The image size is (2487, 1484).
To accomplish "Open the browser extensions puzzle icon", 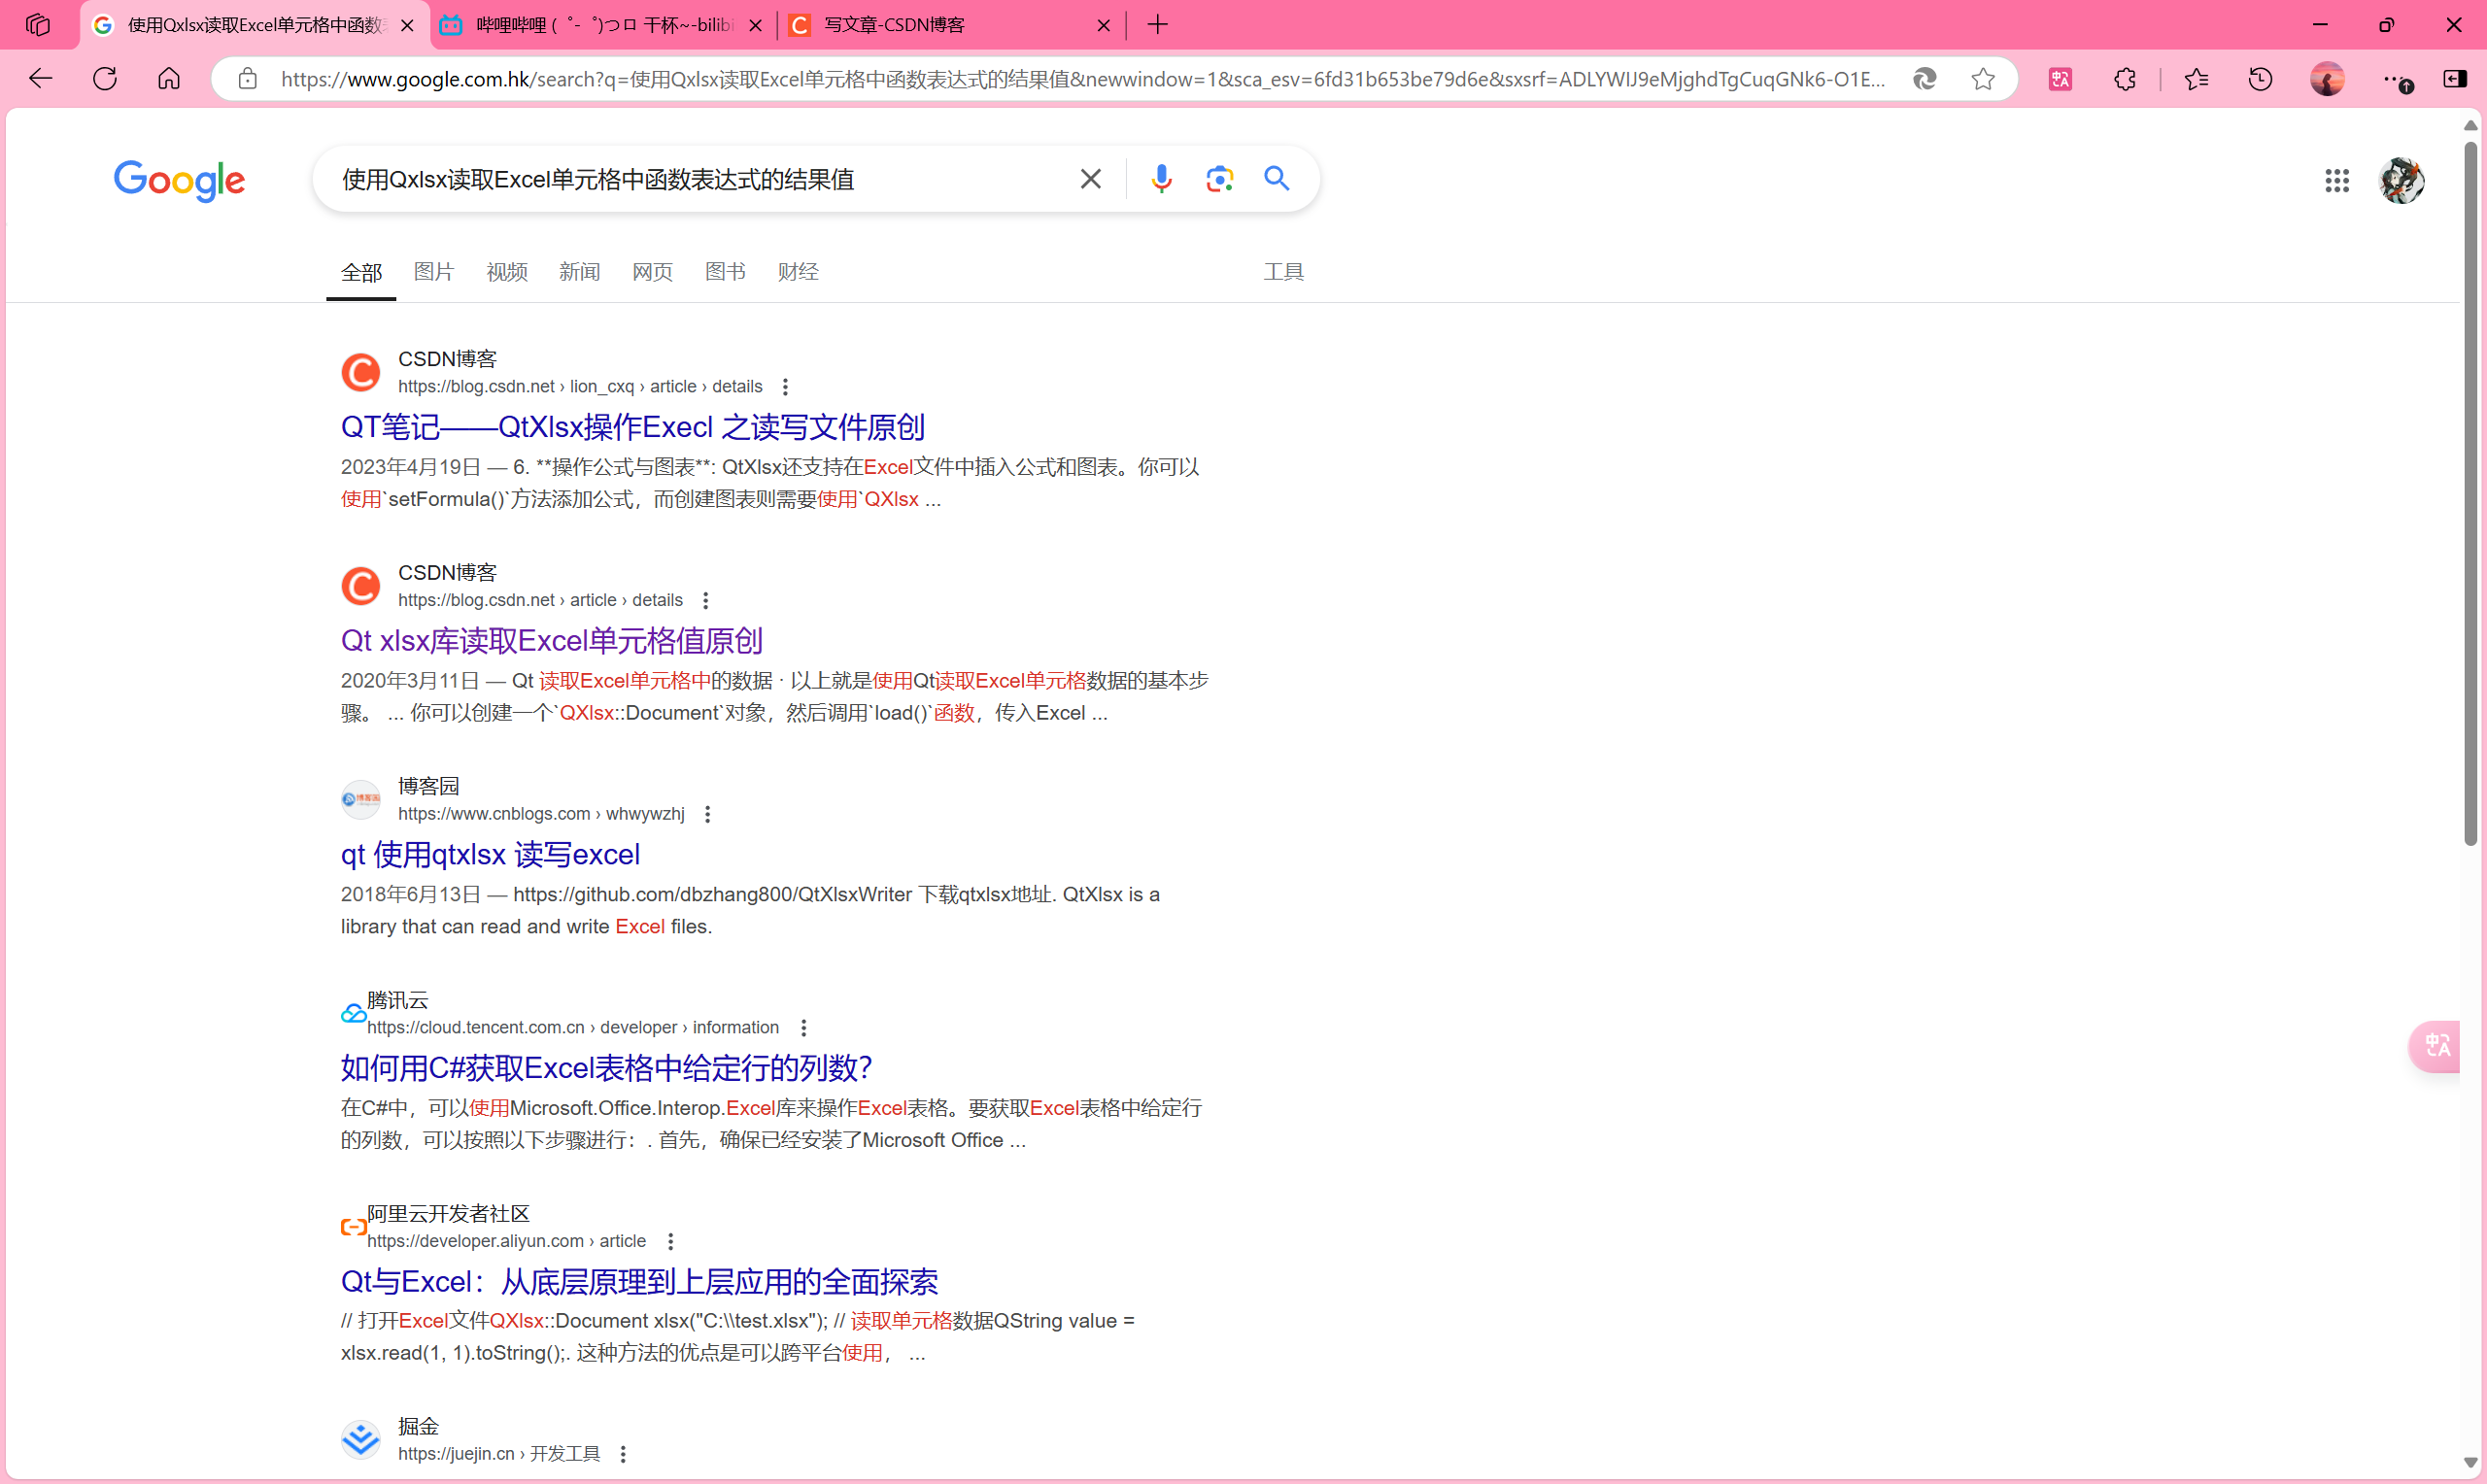I will click(x=2125, y=79).
